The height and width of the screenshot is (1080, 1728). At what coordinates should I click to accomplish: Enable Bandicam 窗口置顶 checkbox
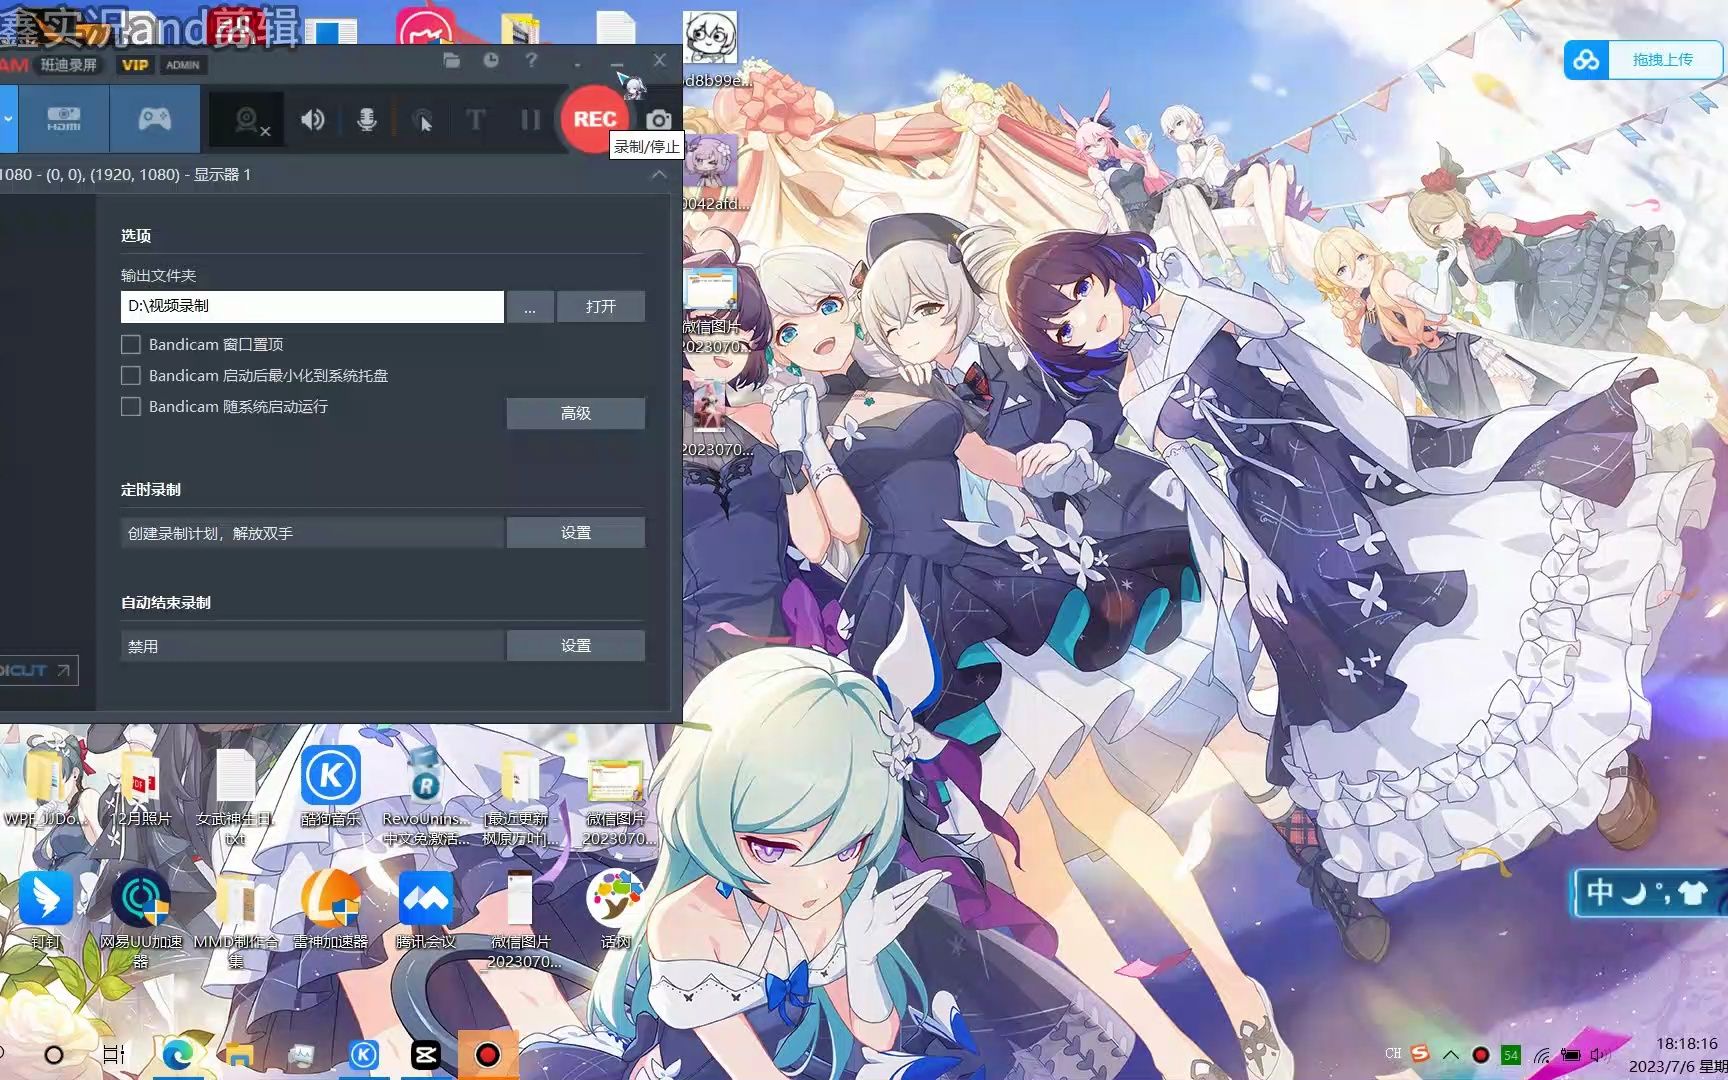pos(131,344)
